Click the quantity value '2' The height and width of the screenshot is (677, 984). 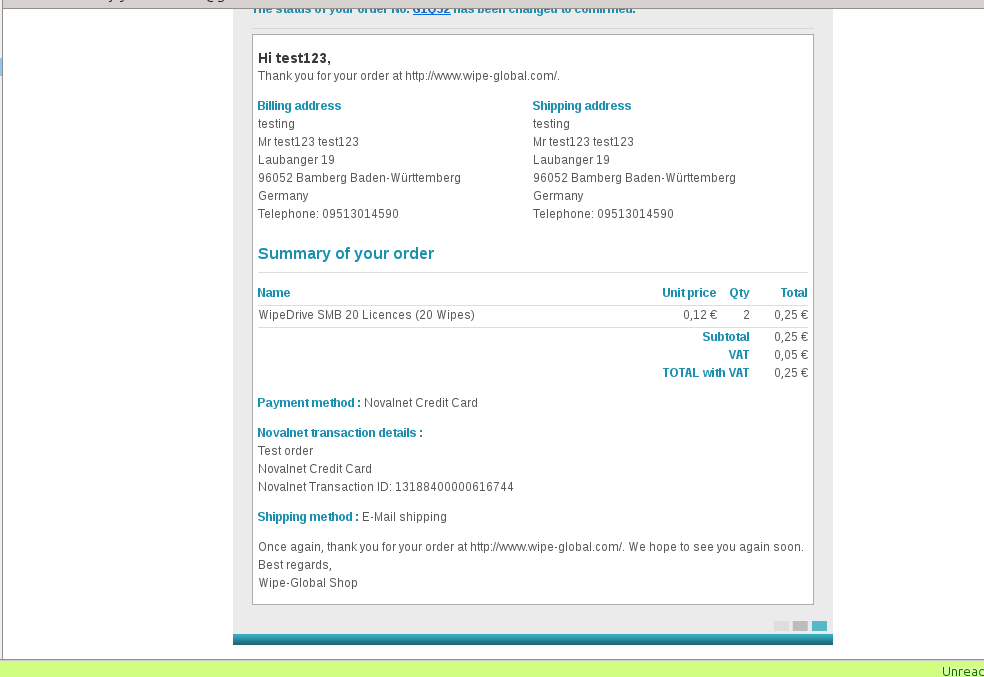coord(746,315)
